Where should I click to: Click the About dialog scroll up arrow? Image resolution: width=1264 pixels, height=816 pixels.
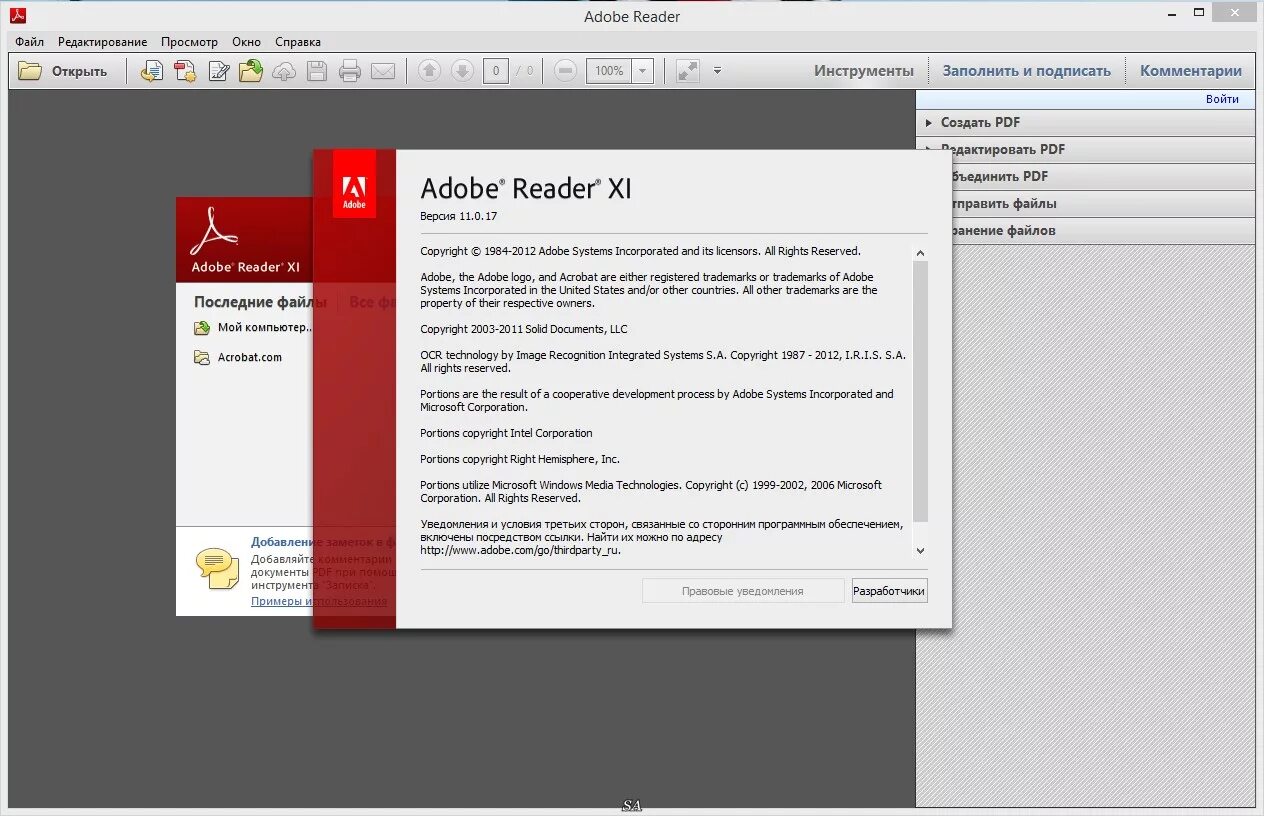tap(920, 253)
